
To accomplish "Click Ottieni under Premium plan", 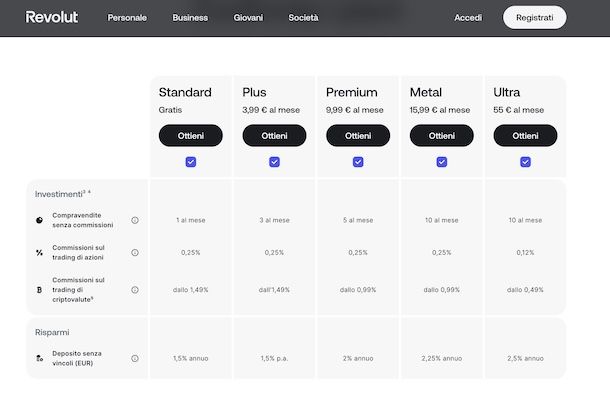I will click(x=358, y=135).
